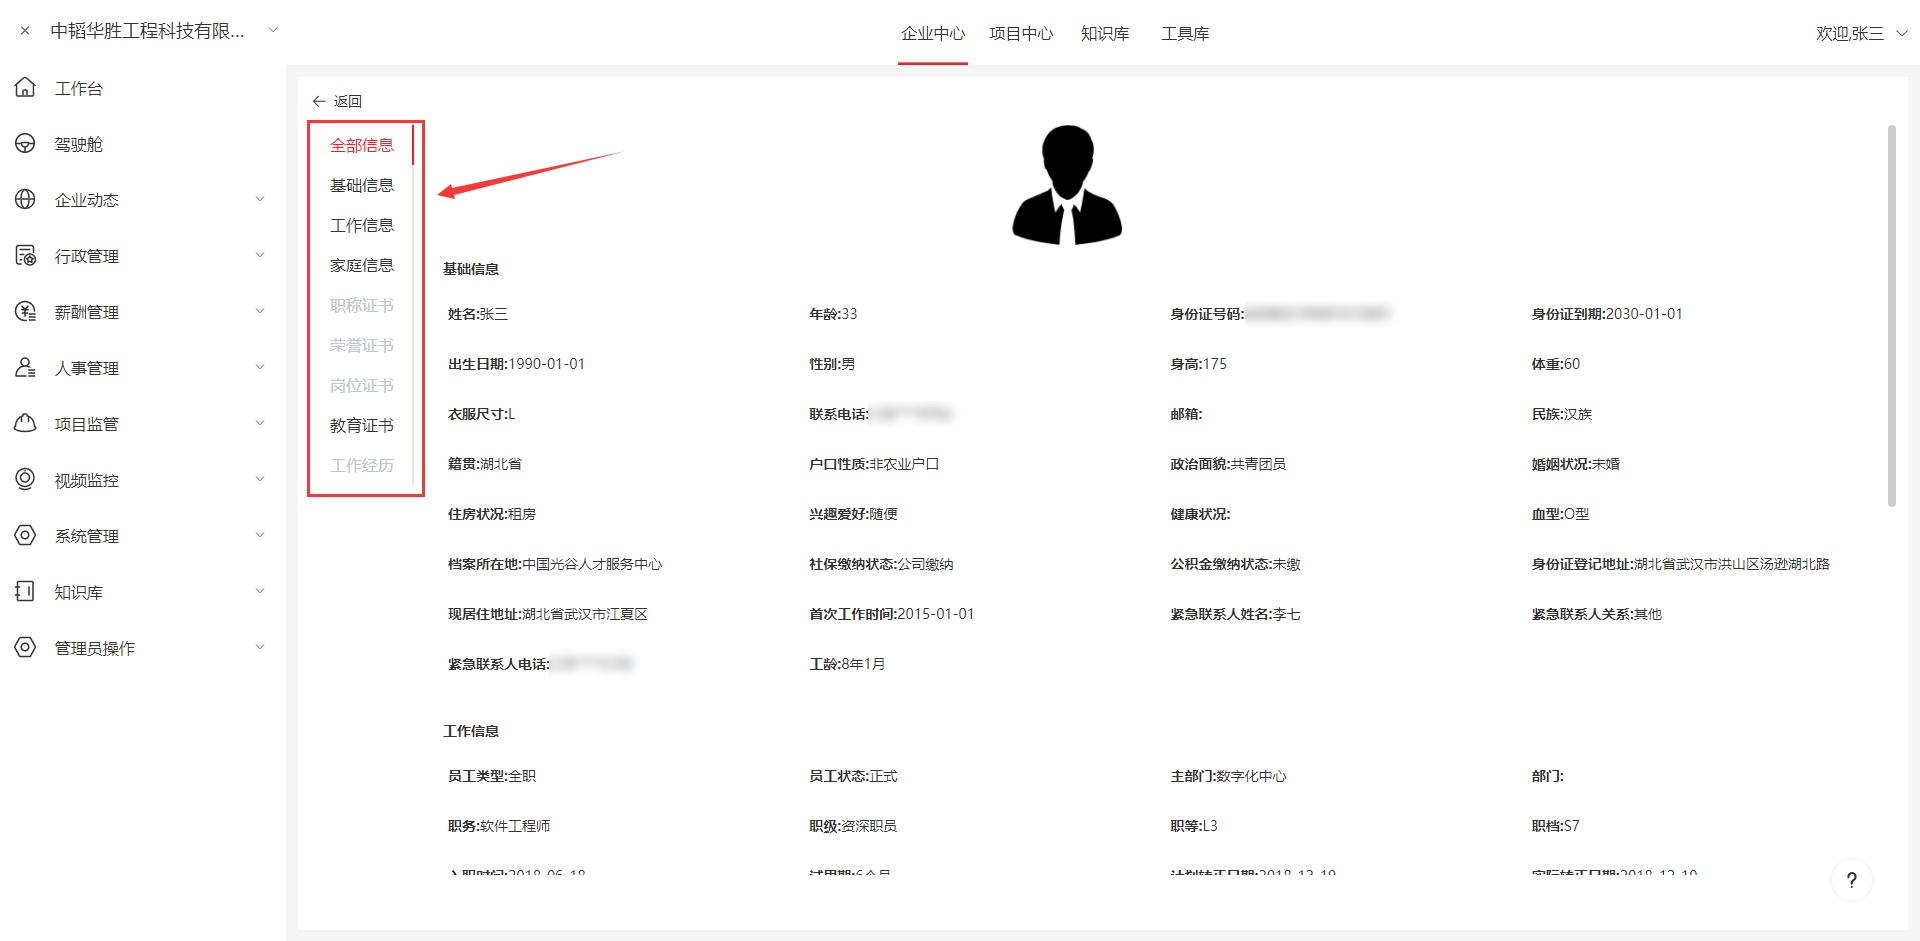Click the 薪酬管理 yen coin icon
Image resolution: width=1920 pixels, height=941 pixels.
point(25,312)
